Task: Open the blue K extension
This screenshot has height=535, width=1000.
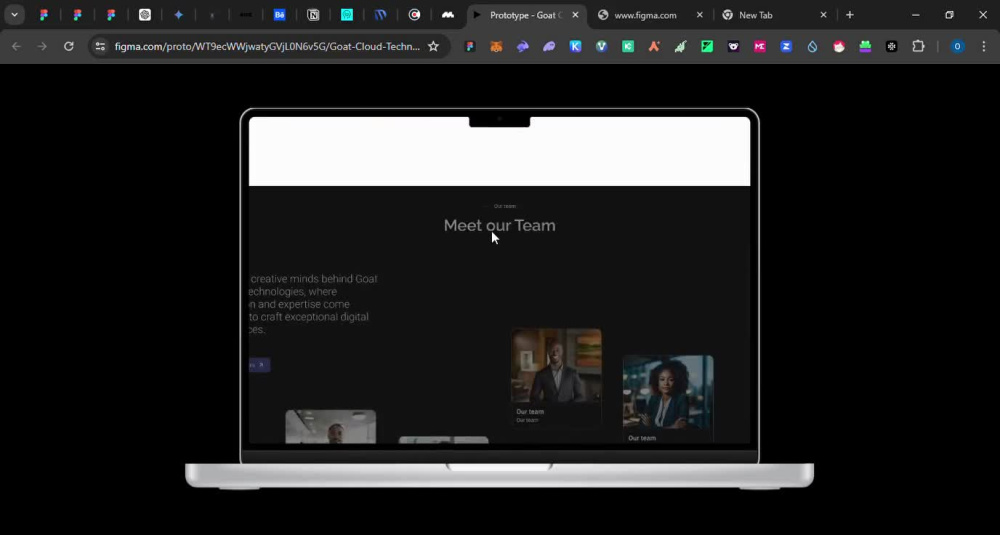Action: tap(575, 46)
